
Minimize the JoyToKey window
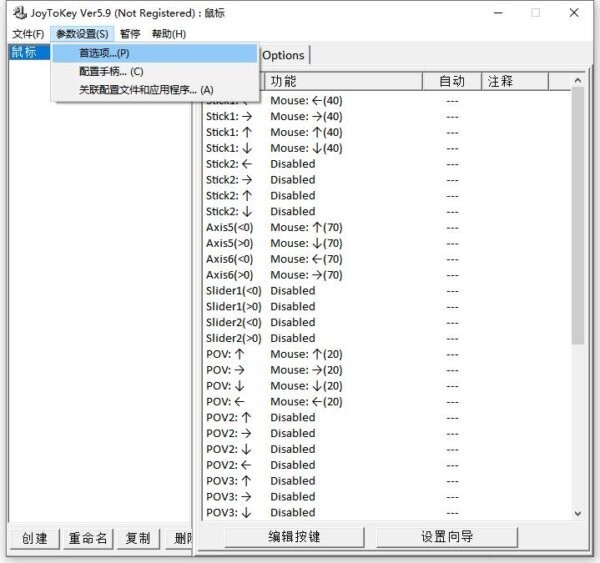pyautogui.click(x=498, y=13)
